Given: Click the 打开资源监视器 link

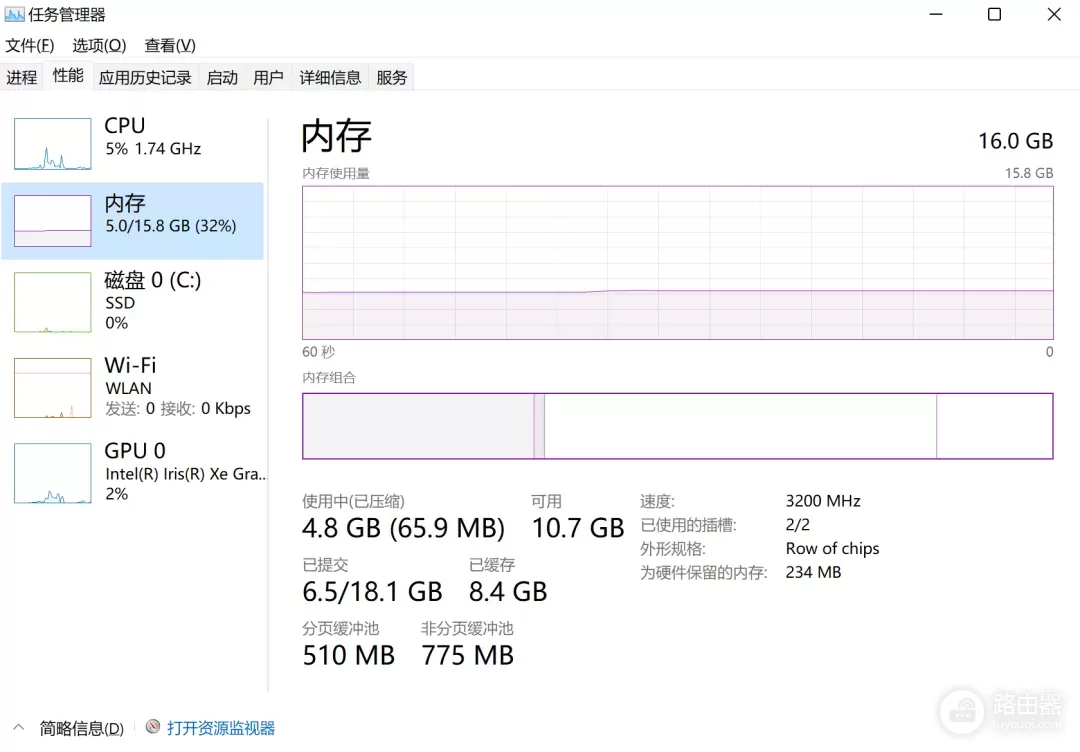Looking at the screenshot, I should (221, 728).
